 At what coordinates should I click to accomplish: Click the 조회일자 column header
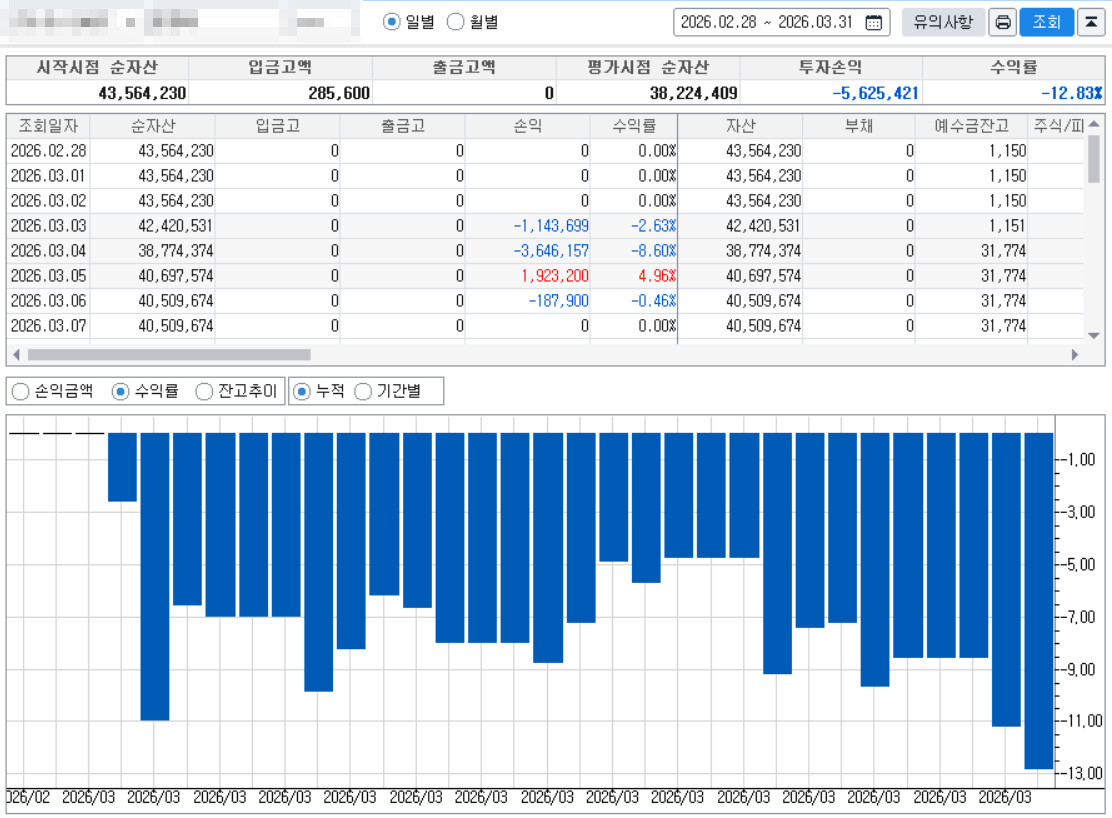point(48,126)
